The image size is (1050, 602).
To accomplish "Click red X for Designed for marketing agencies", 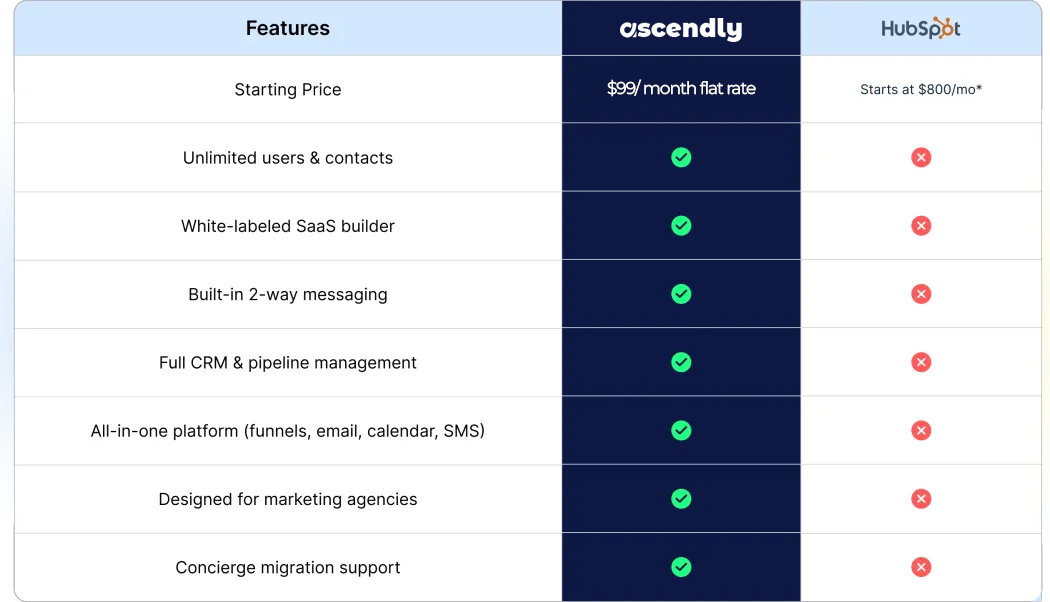I will click(x=921, y=498).
